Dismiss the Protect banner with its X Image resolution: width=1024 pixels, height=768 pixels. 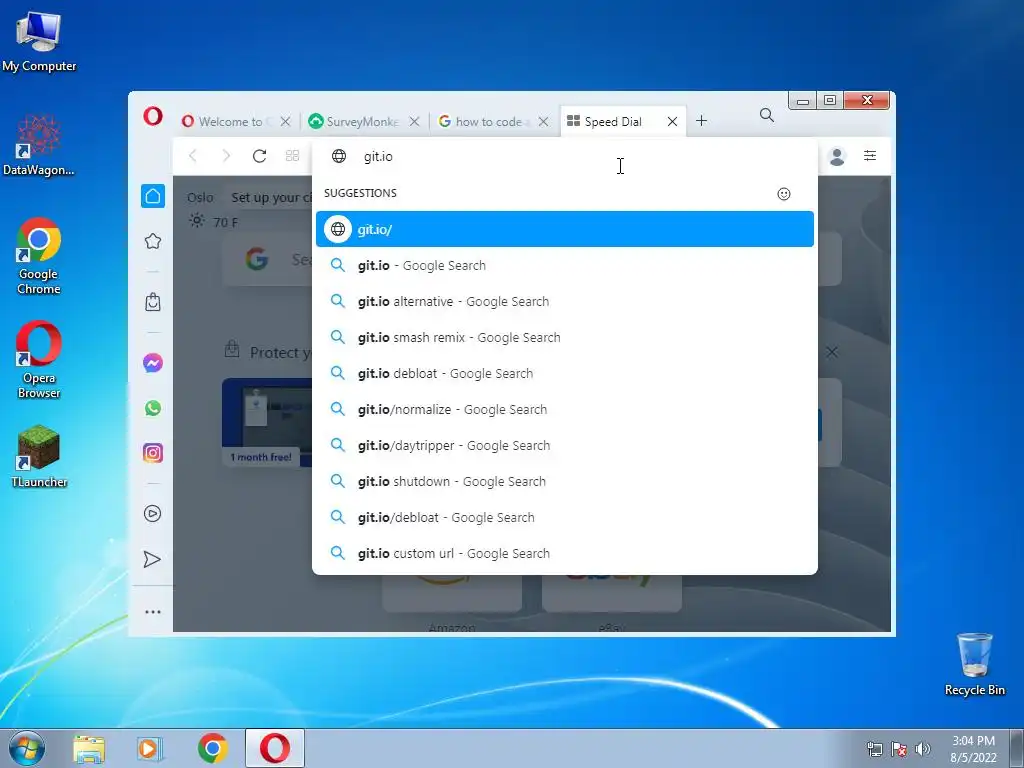[x=831, y=353]
